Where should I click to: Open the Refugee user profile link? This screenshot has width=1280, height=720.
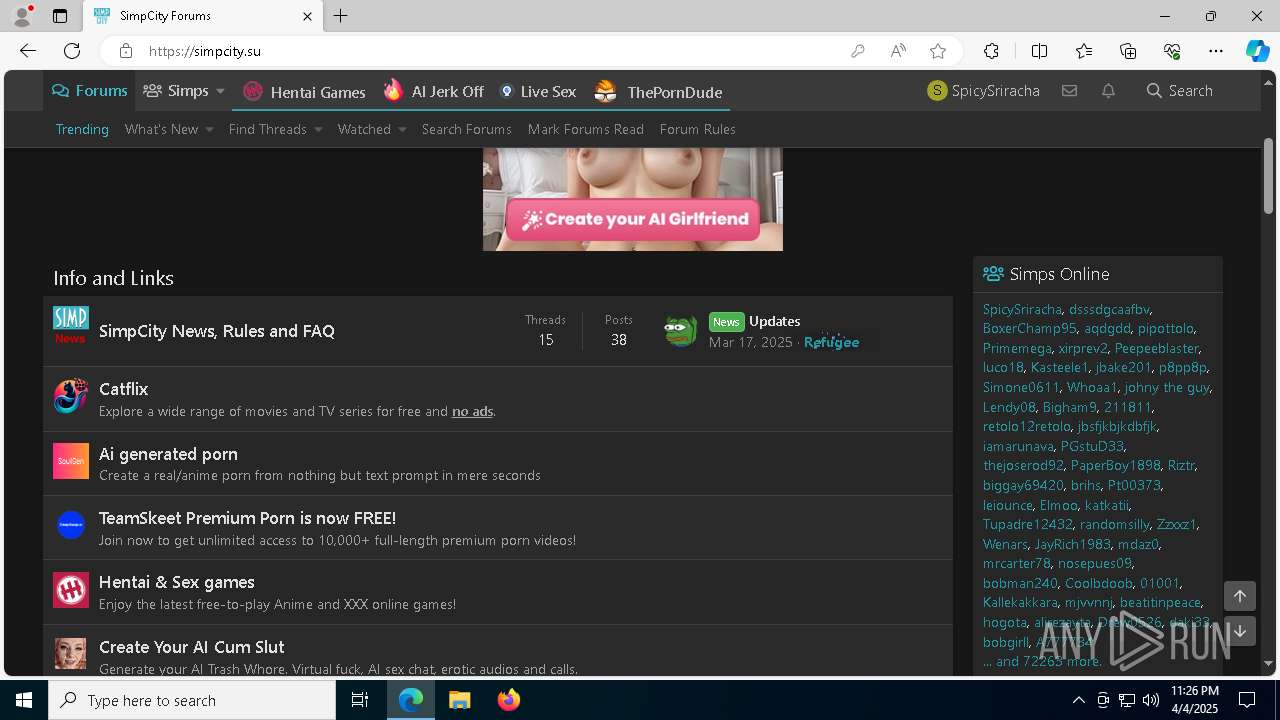pyautogui.click(x=831, y=342)
